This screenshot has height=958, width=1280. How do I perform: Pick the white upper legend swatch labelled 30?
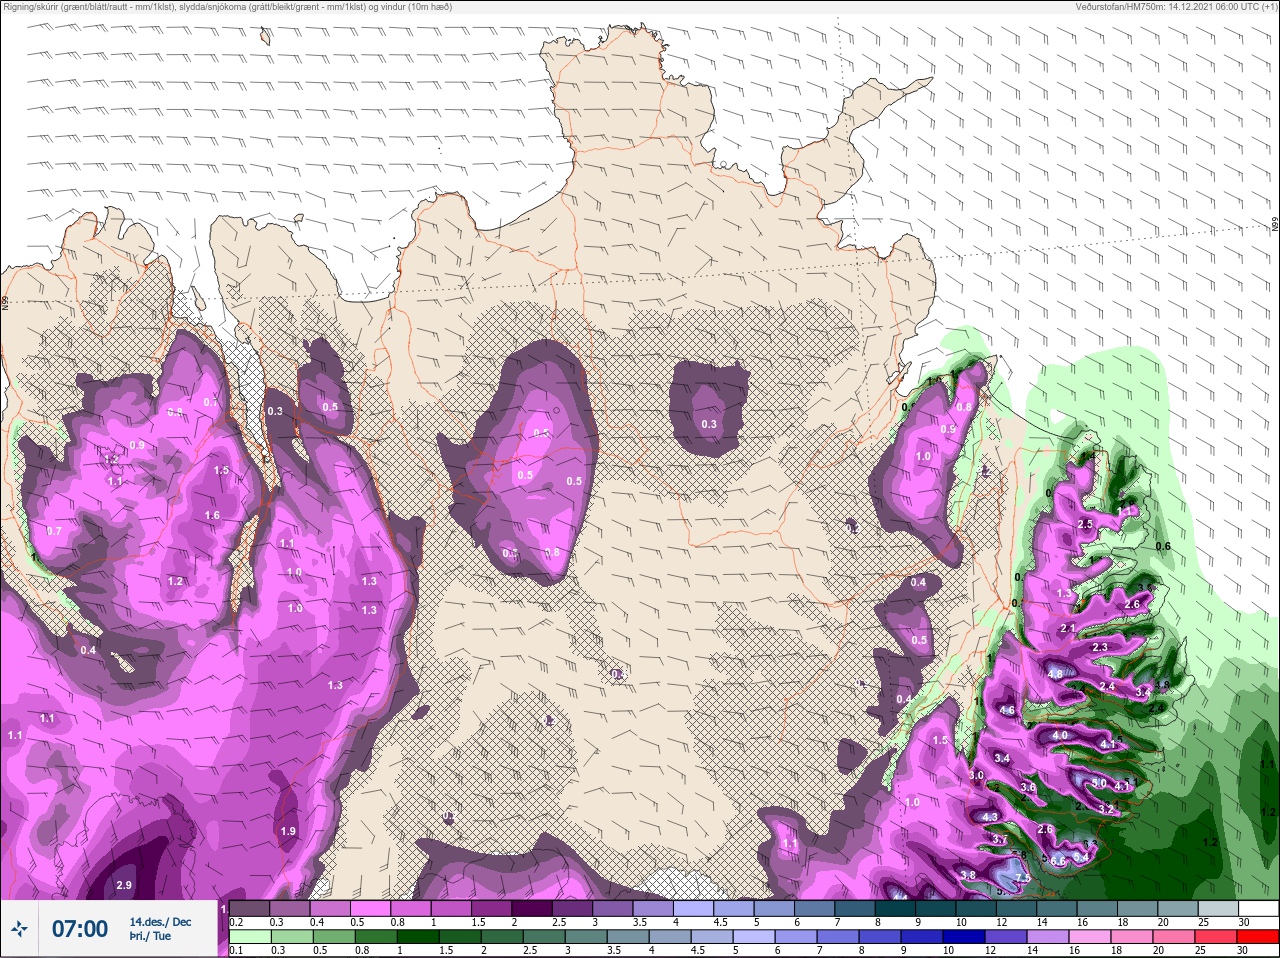coord(1259,909)
